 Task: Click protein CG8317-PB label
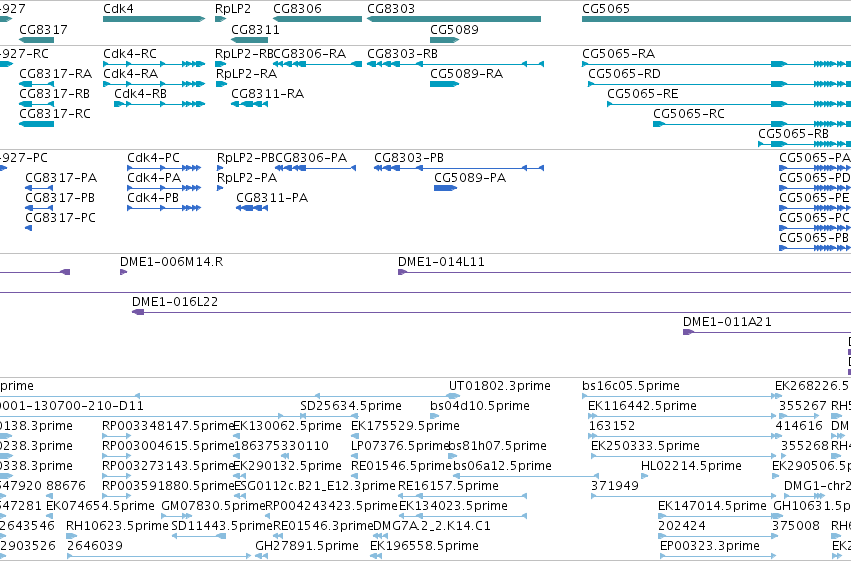click(60, 198)
